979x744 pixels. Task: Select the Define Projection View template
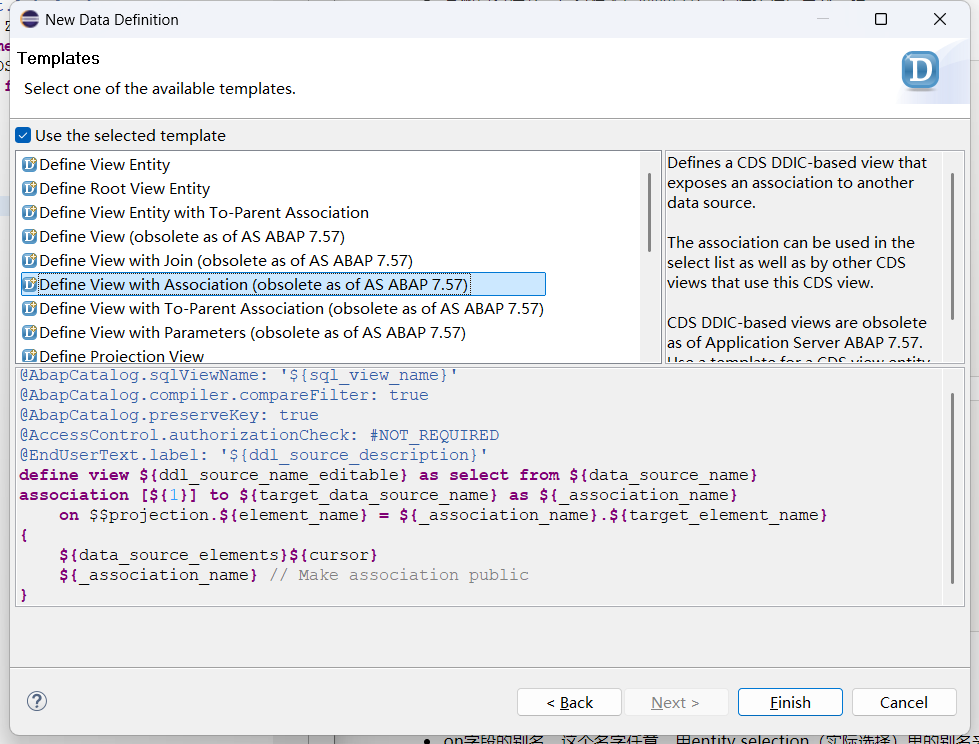point(121,356)
